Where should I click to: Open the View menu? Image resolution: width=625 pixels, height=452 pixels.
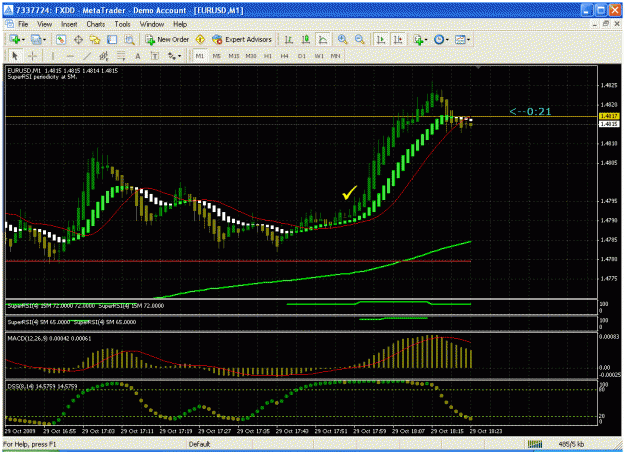(x=45, y=24)
